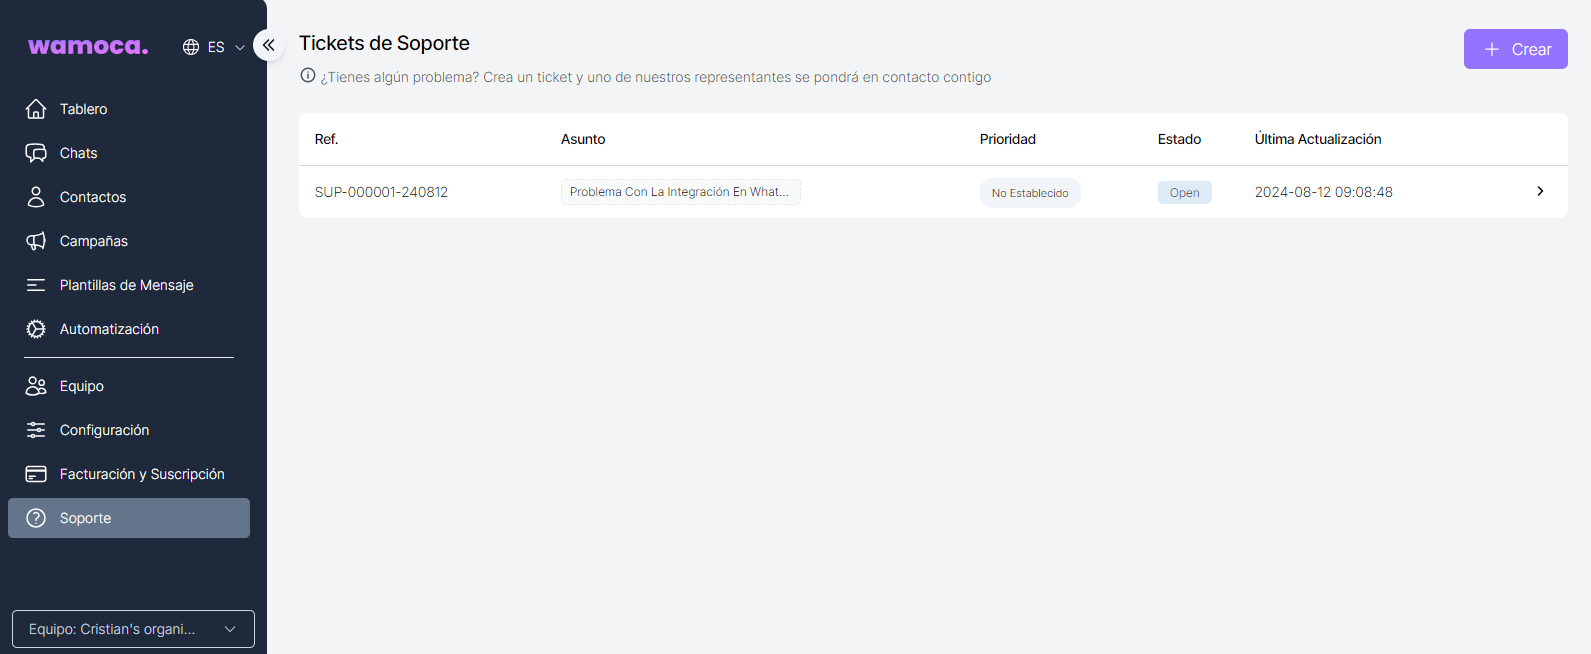Click the Configuración sliders icon
The height and width of the screenshot is (654, 1591).
(36, 430)
